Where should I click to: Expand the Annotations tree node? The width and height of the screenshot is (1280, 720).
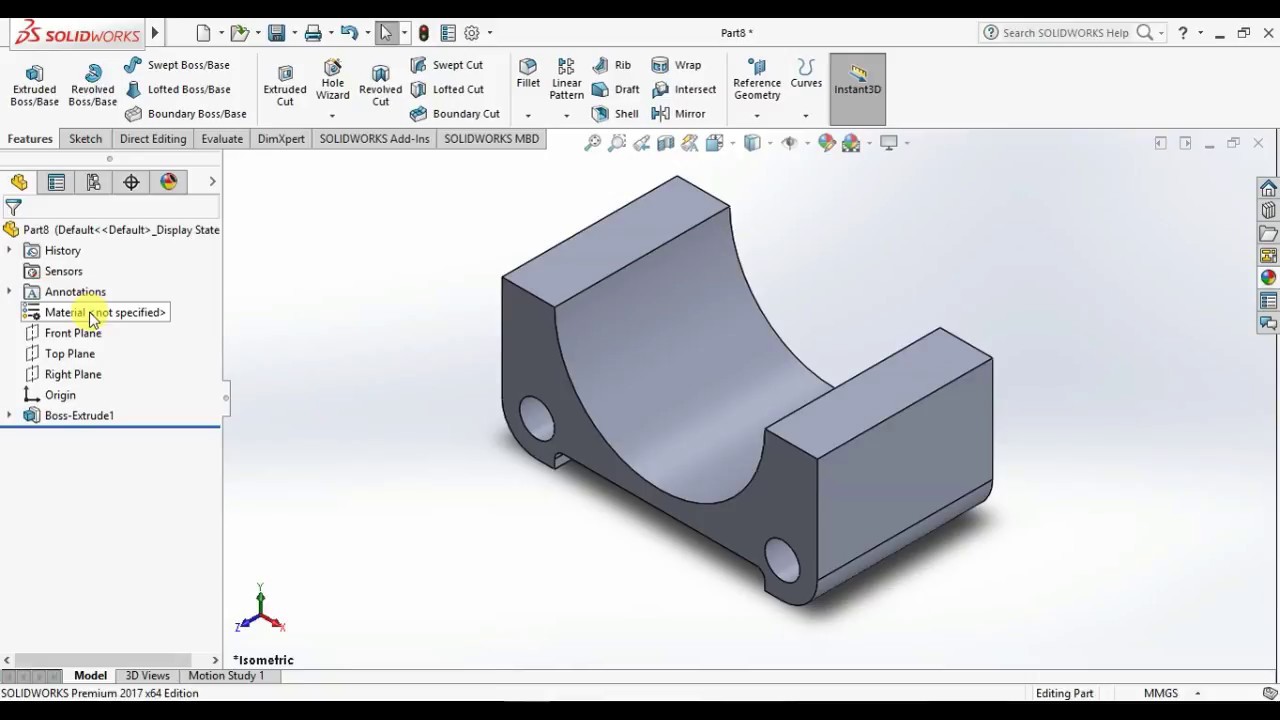(x=10, y=292)
